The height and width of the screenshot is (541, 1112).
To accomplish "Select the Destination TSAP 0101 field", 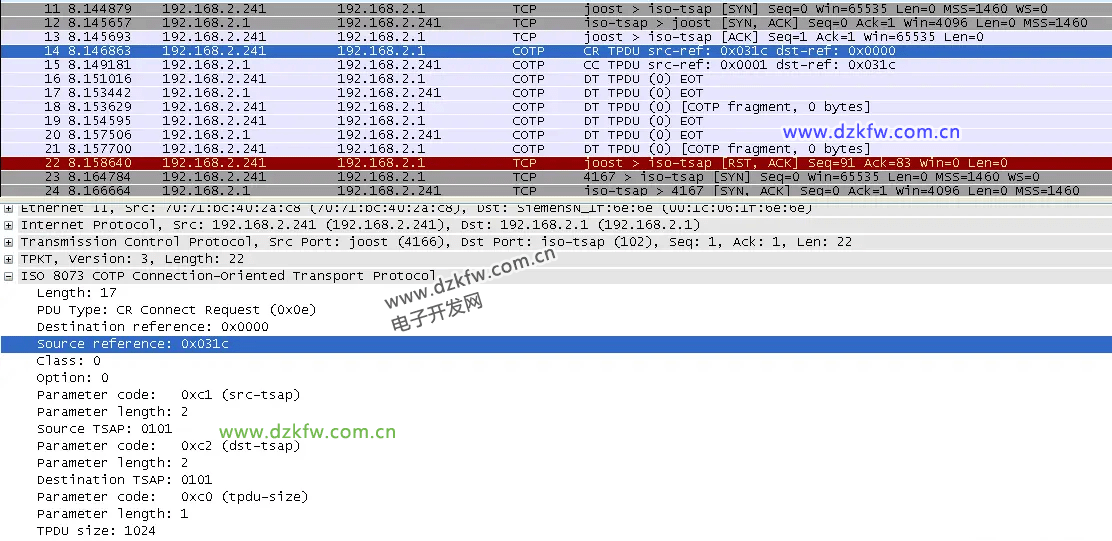I will coord(124,480).
